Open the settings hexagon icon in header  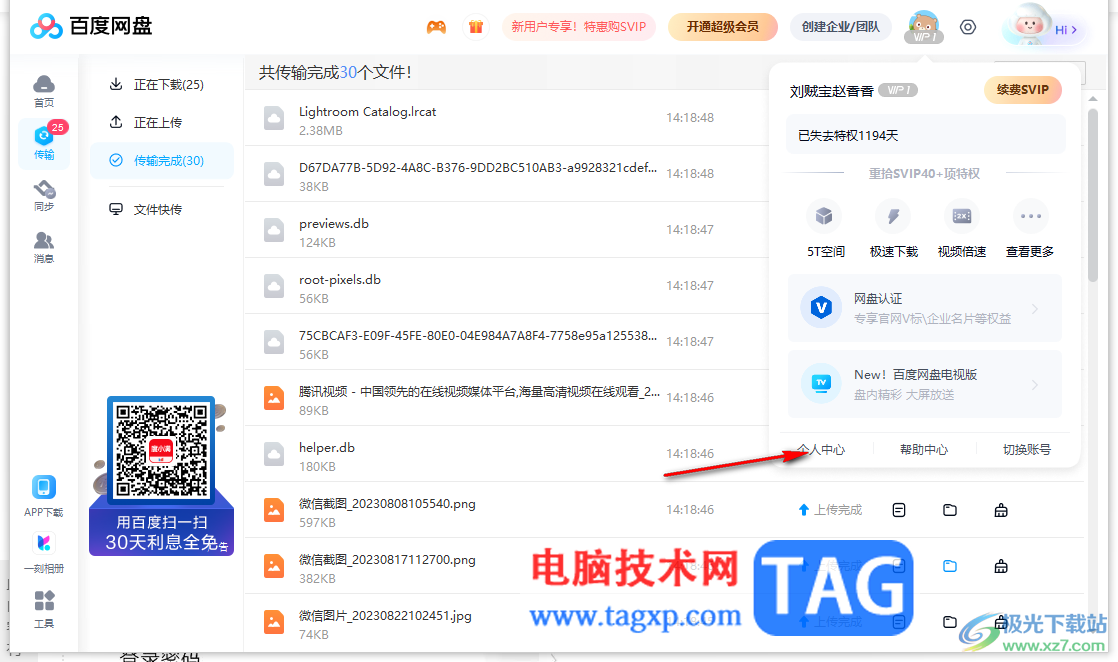(968, 27)
